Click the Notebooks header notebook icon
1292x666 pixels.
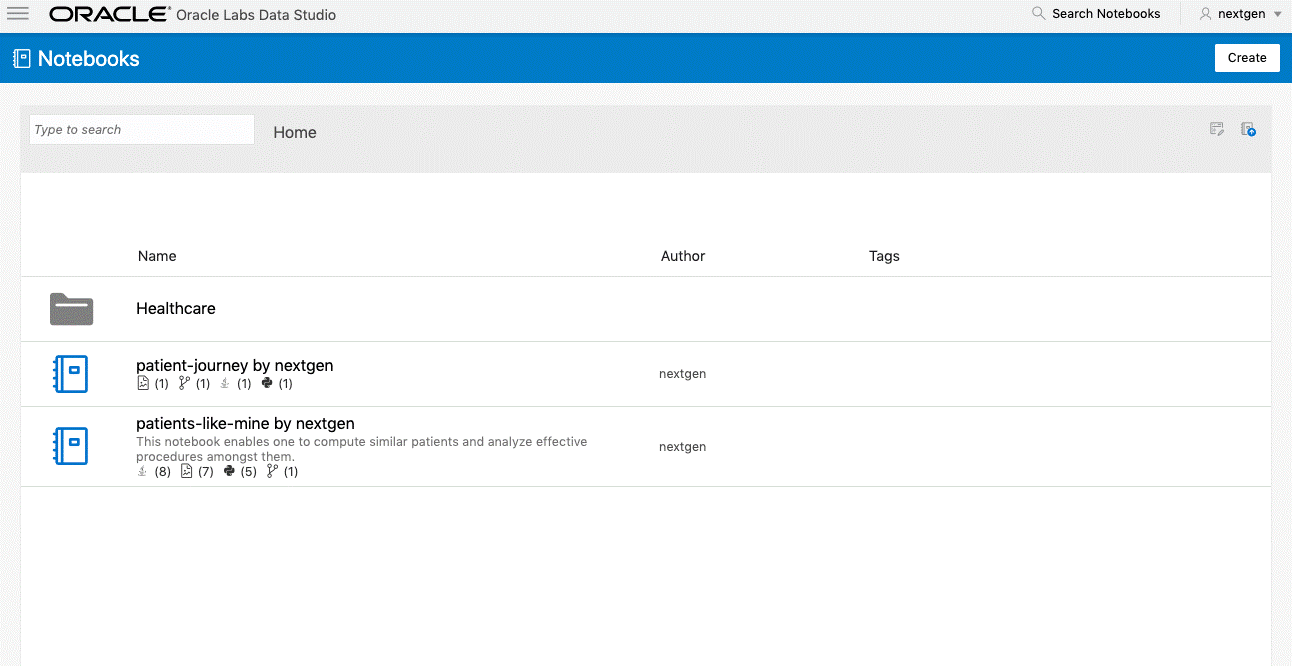[21, 59]
